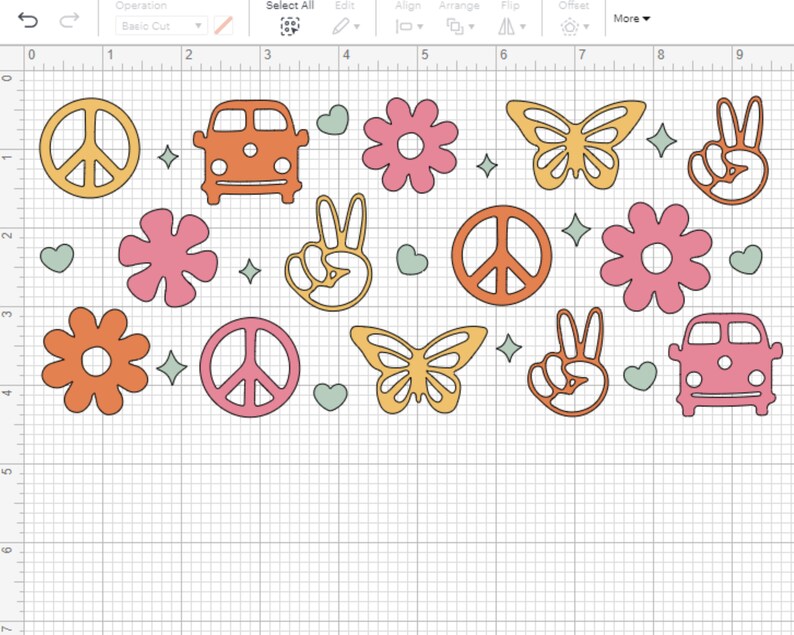
Task: Select the green heart beside pink van
Action: (x=640, y=376)
